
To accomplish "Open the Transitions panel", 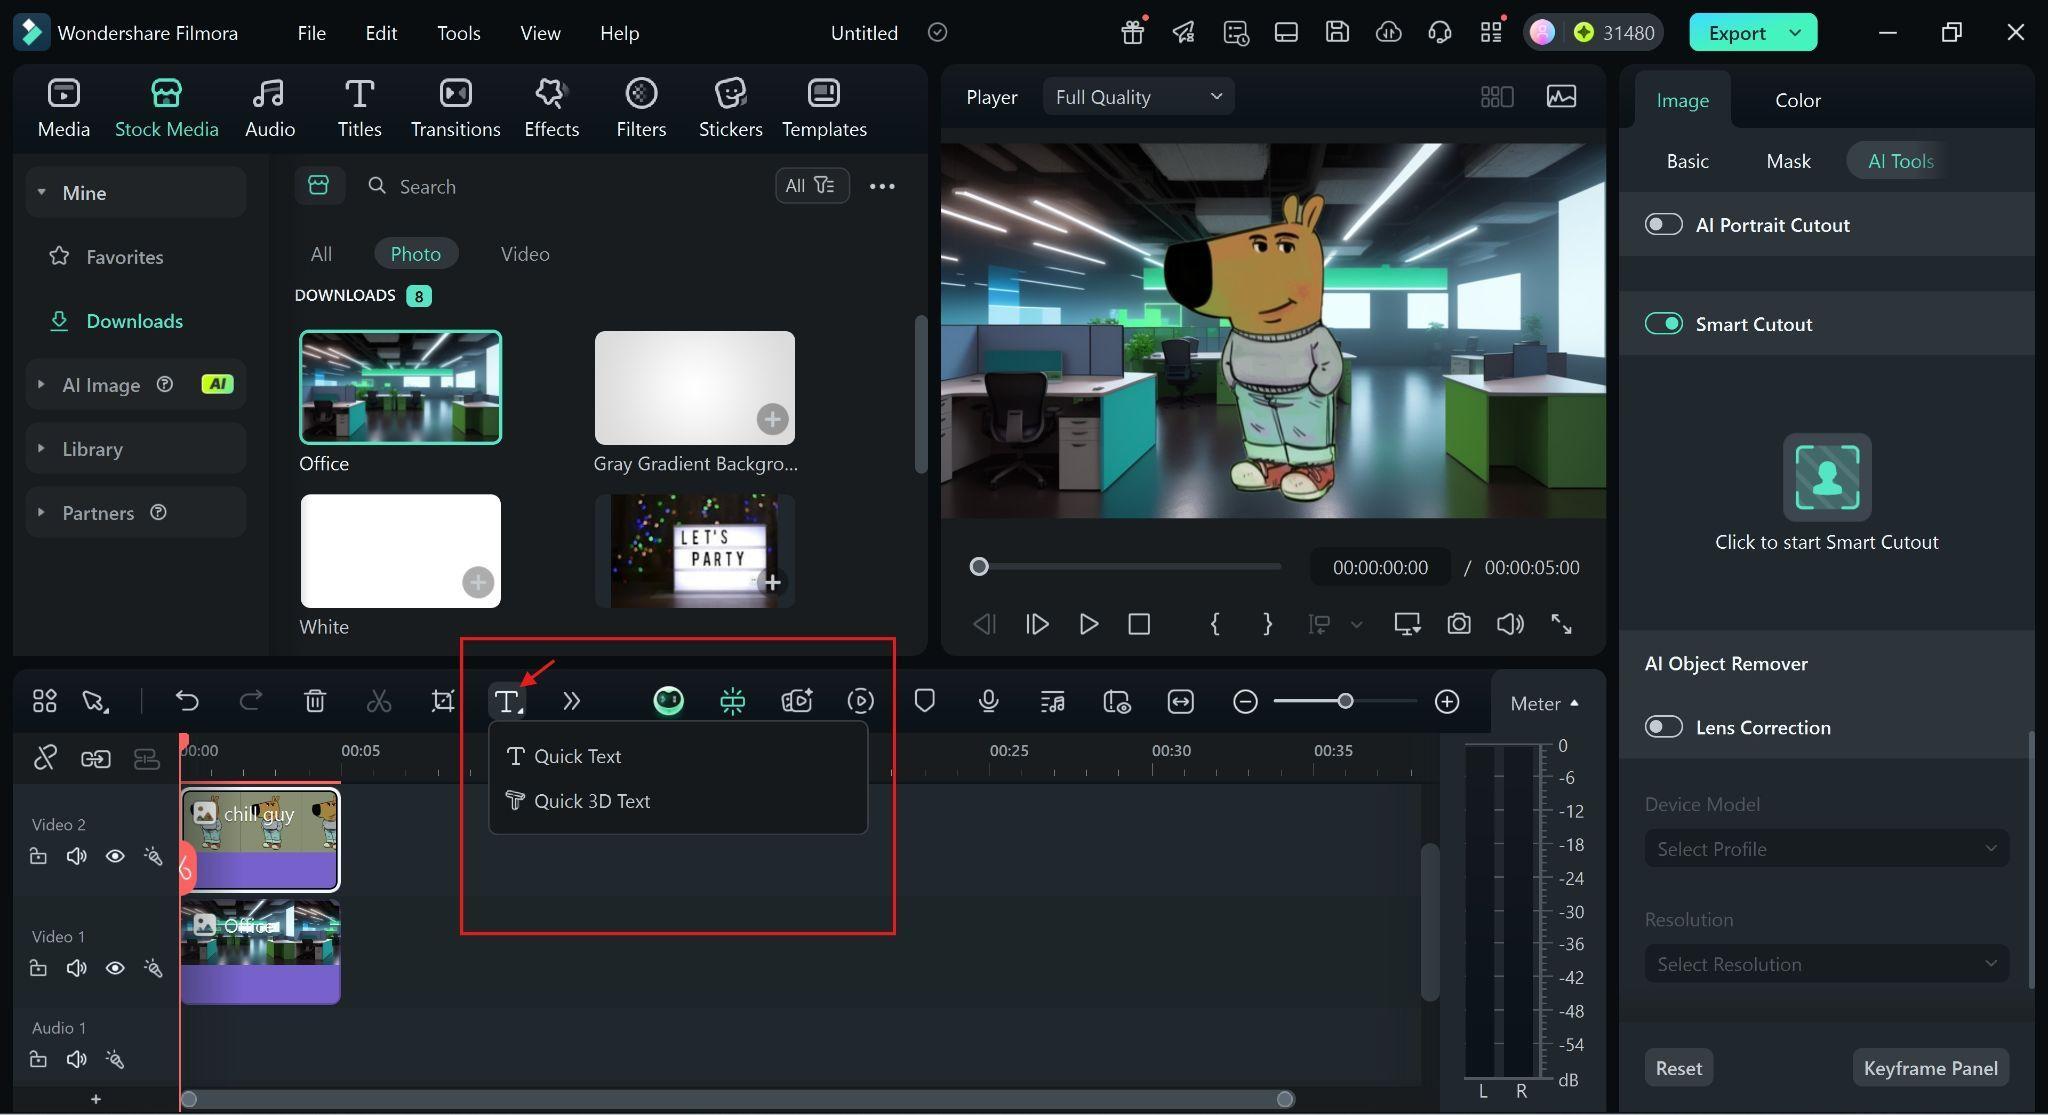I will [455, 108].
